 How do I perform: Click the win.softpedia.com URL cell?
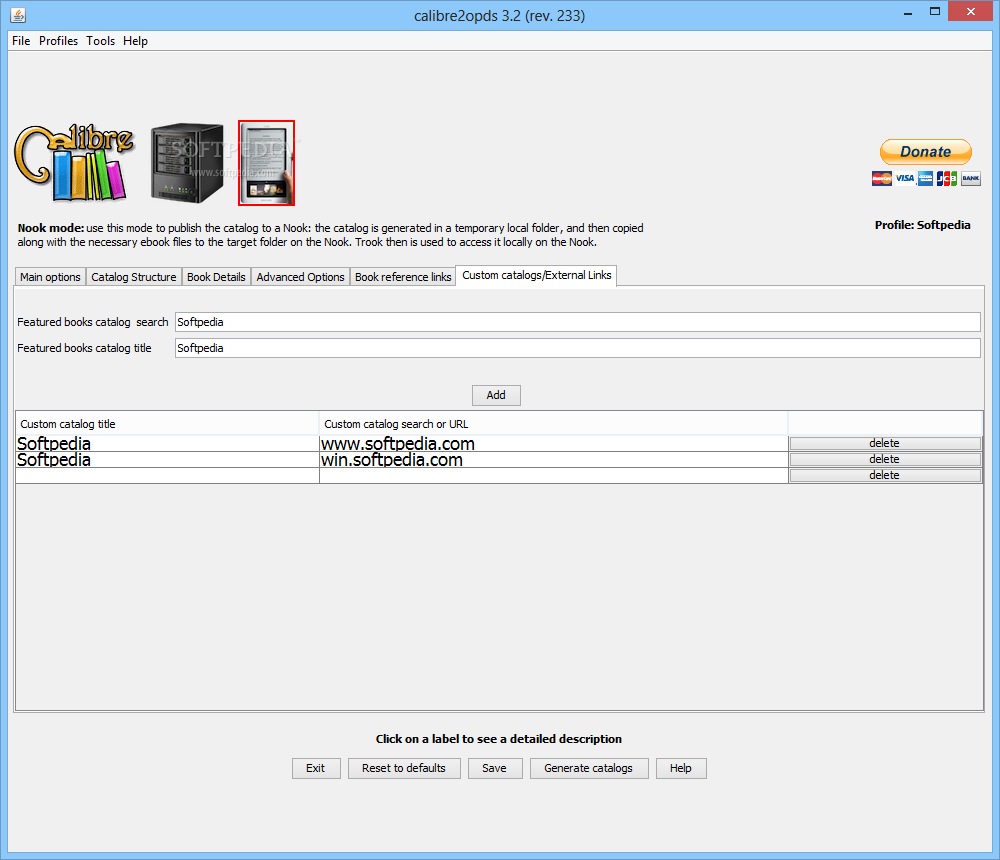click(x=554, y=459)
